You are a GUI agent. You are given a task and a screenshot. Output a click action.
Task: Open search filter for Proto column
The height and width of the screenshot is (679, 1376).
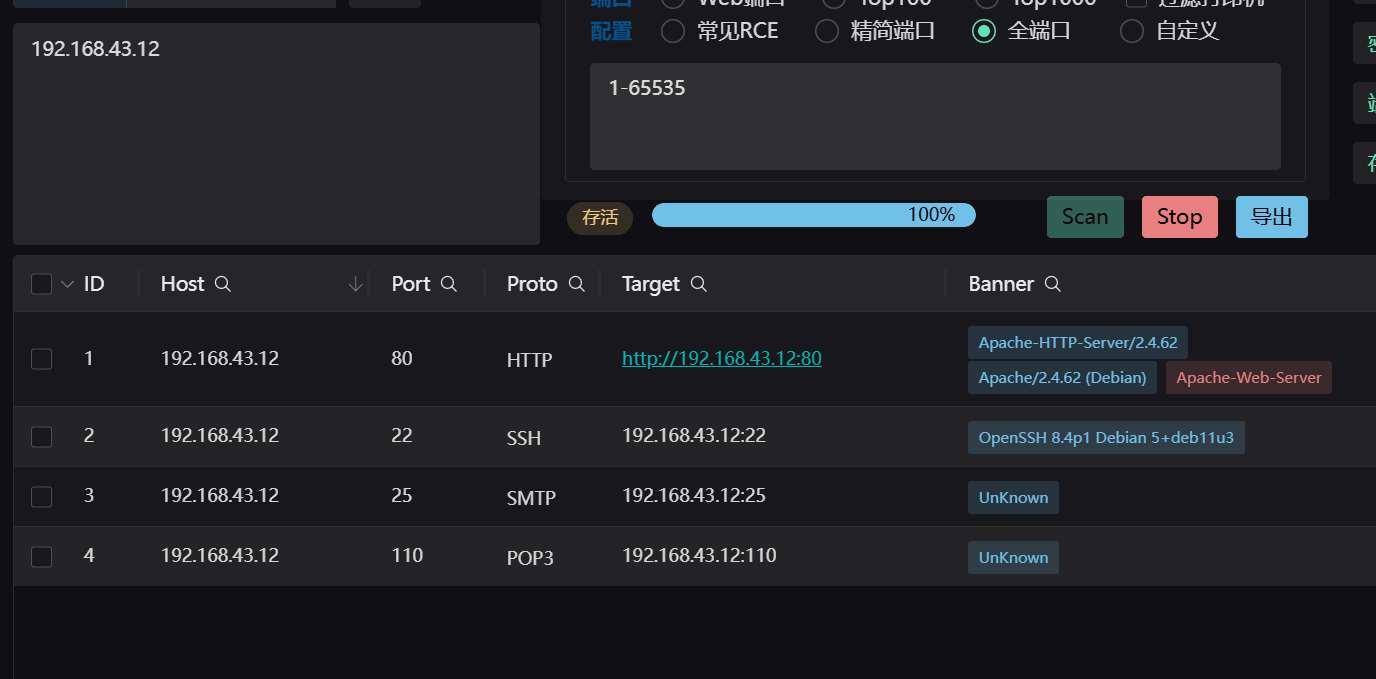click(x=576, y=284)
